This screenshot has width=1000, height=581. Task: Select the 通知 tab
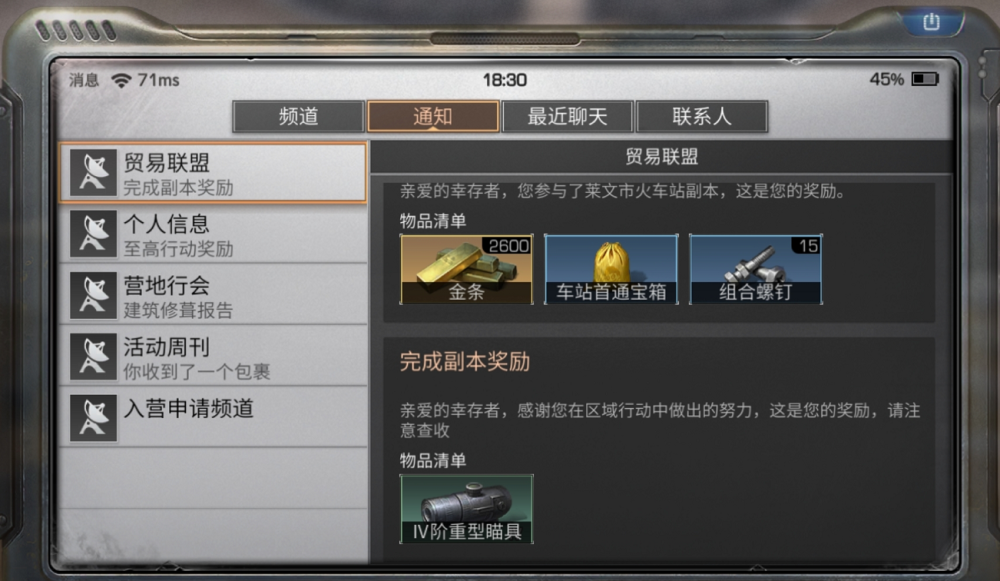click(x=433, y=116)
